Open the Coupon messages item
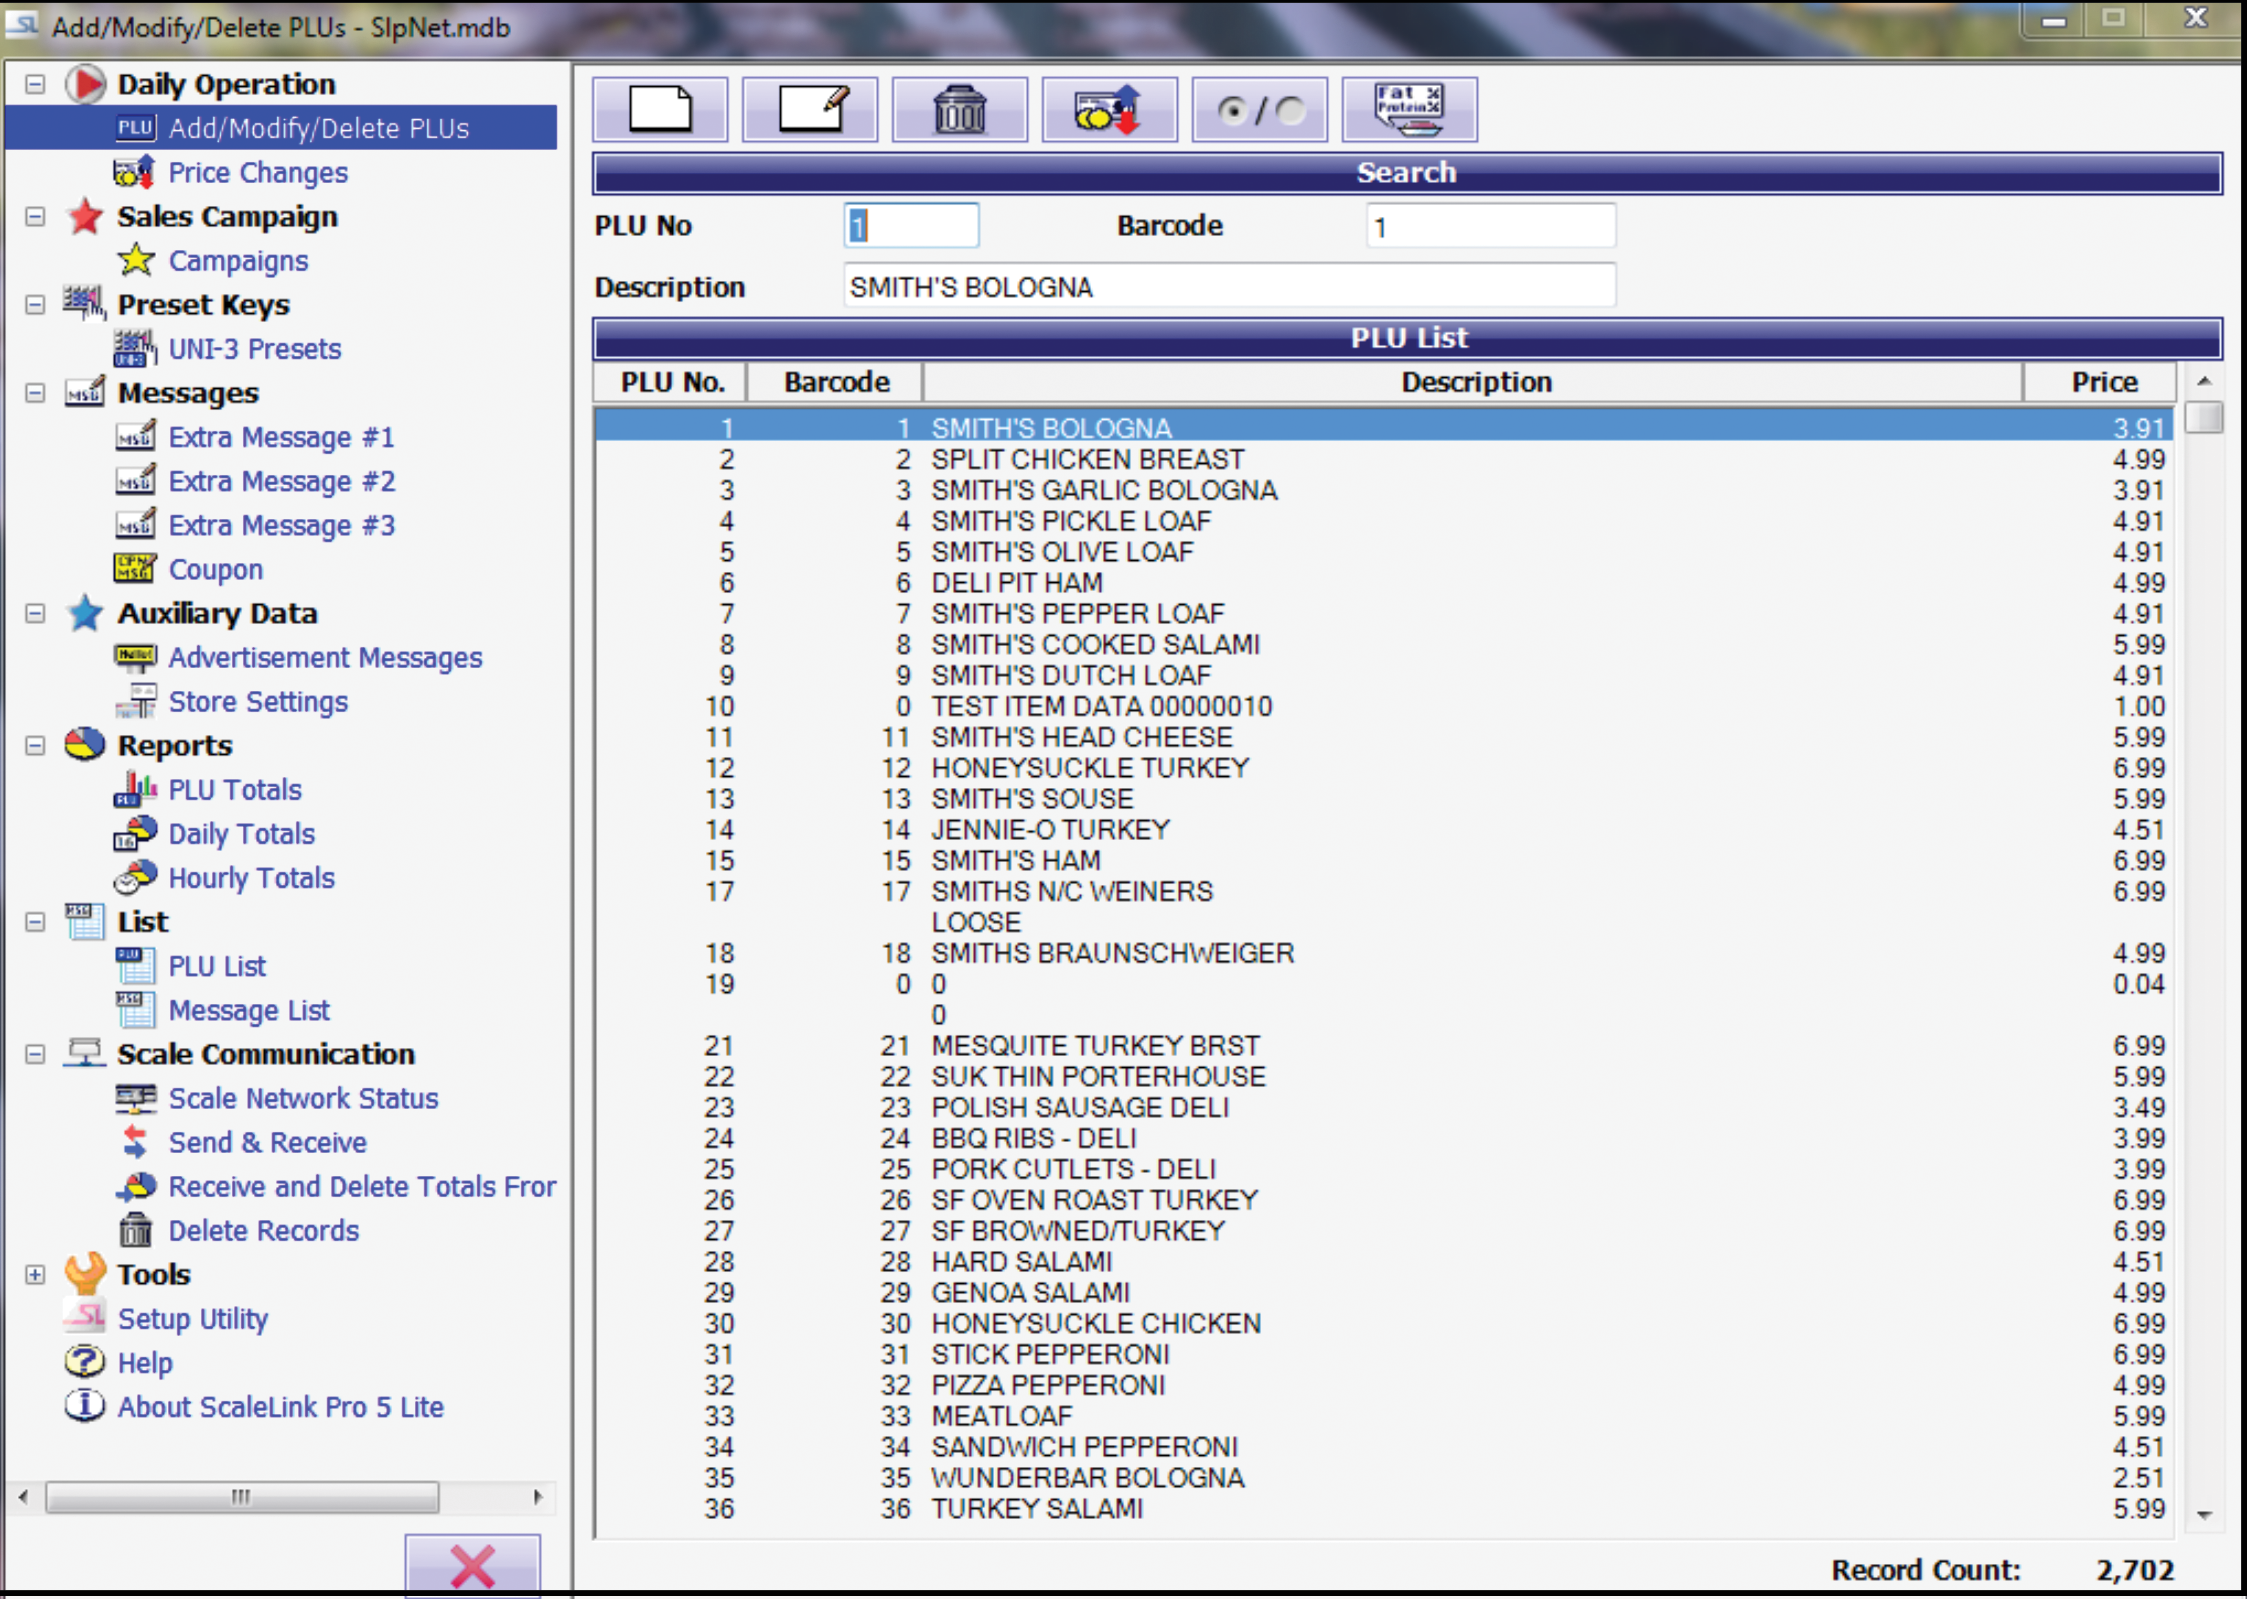The image size is (2247, 1599). tap(215, 569)
